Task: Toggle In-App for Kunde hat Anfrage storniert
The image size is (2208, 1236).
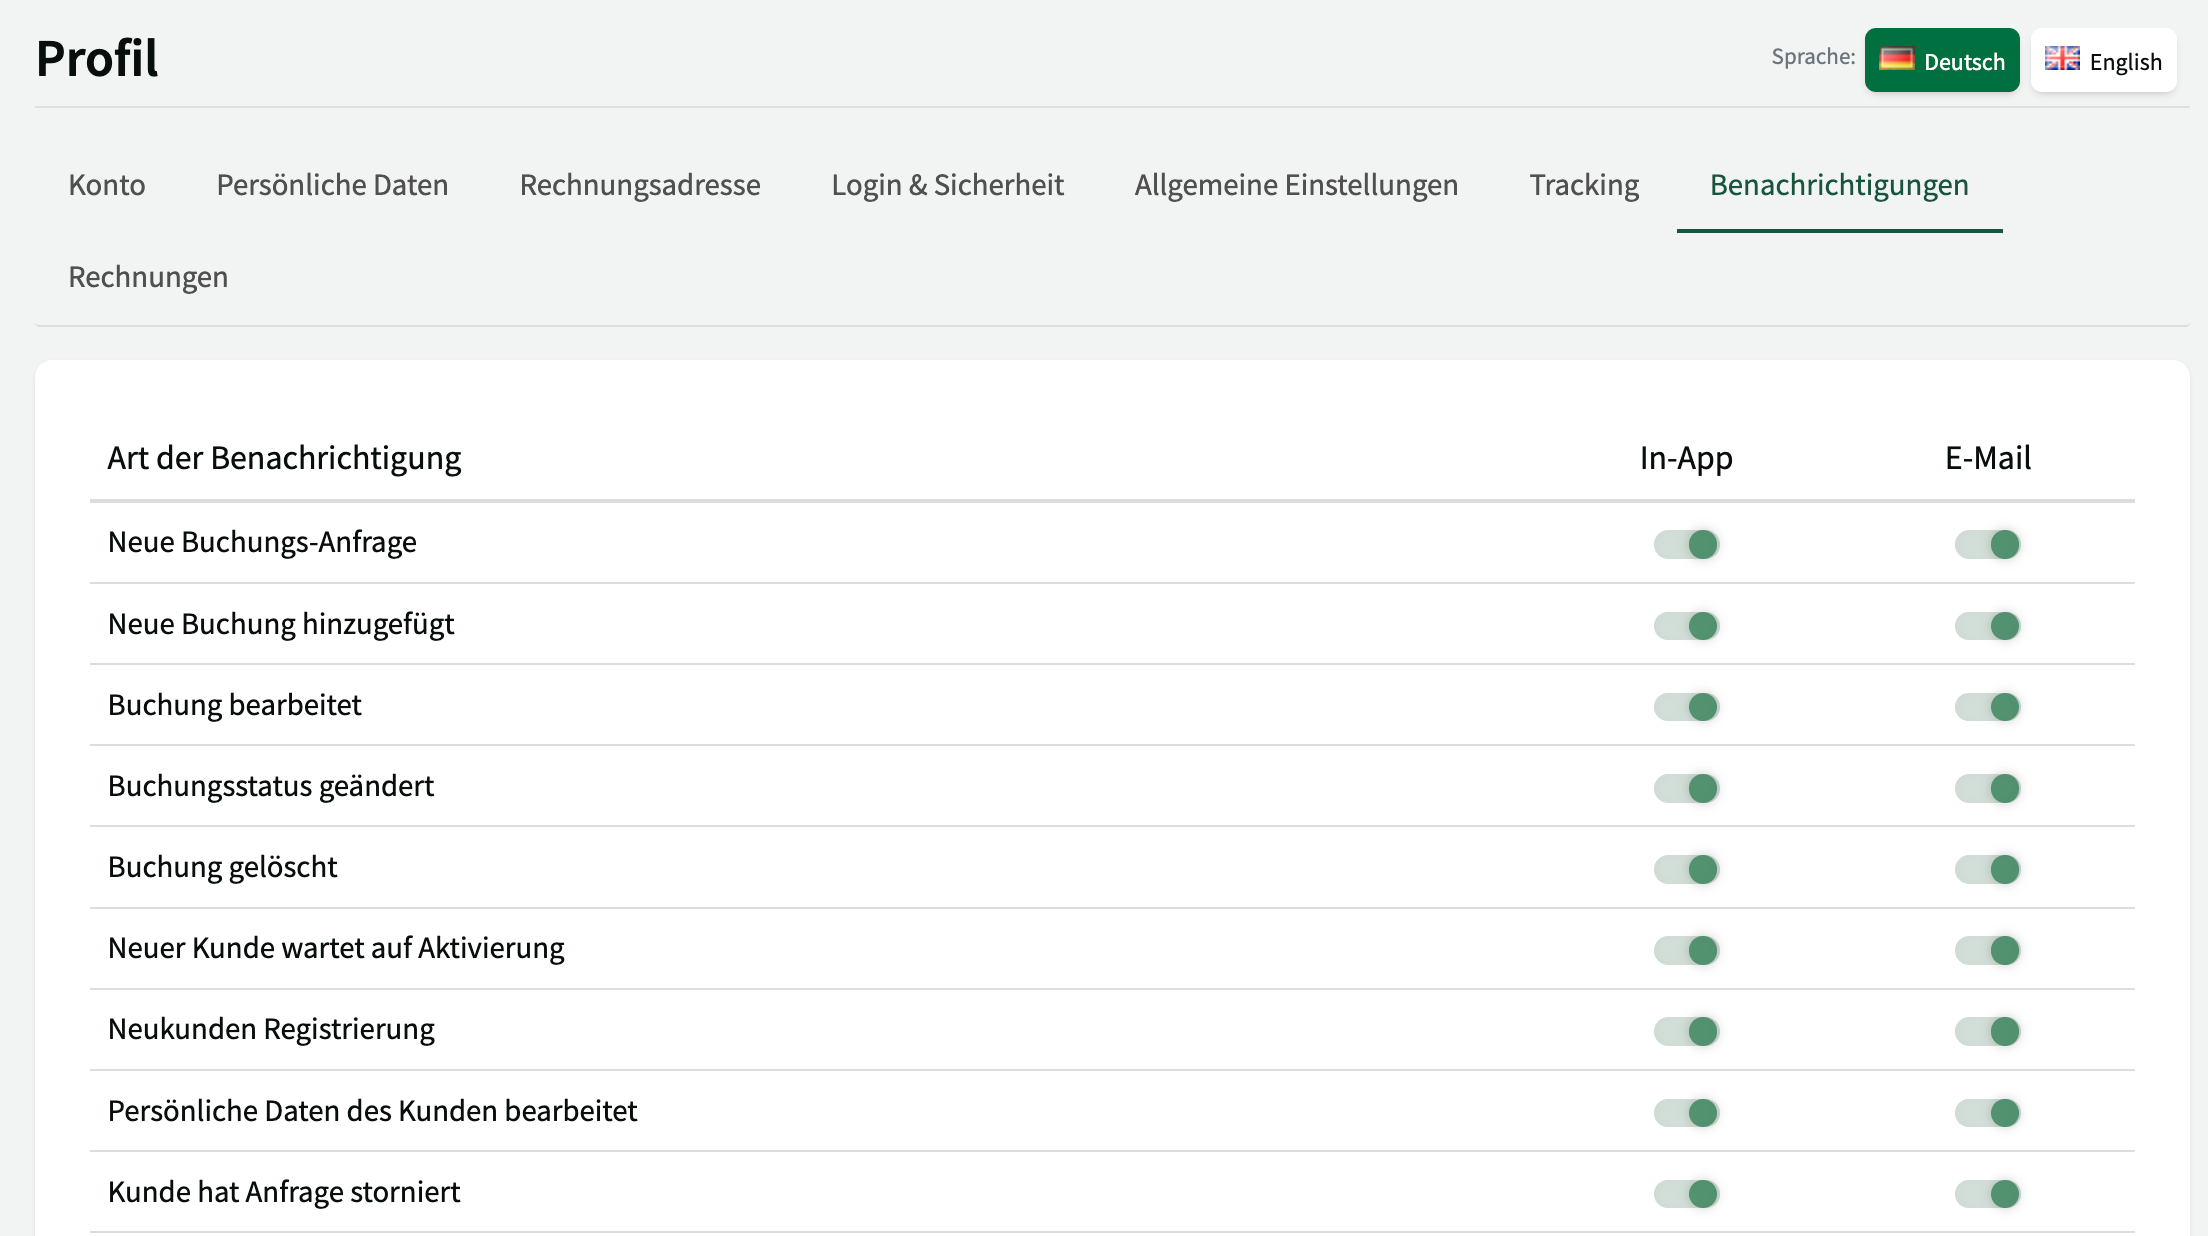Action: [1686, 1193]
